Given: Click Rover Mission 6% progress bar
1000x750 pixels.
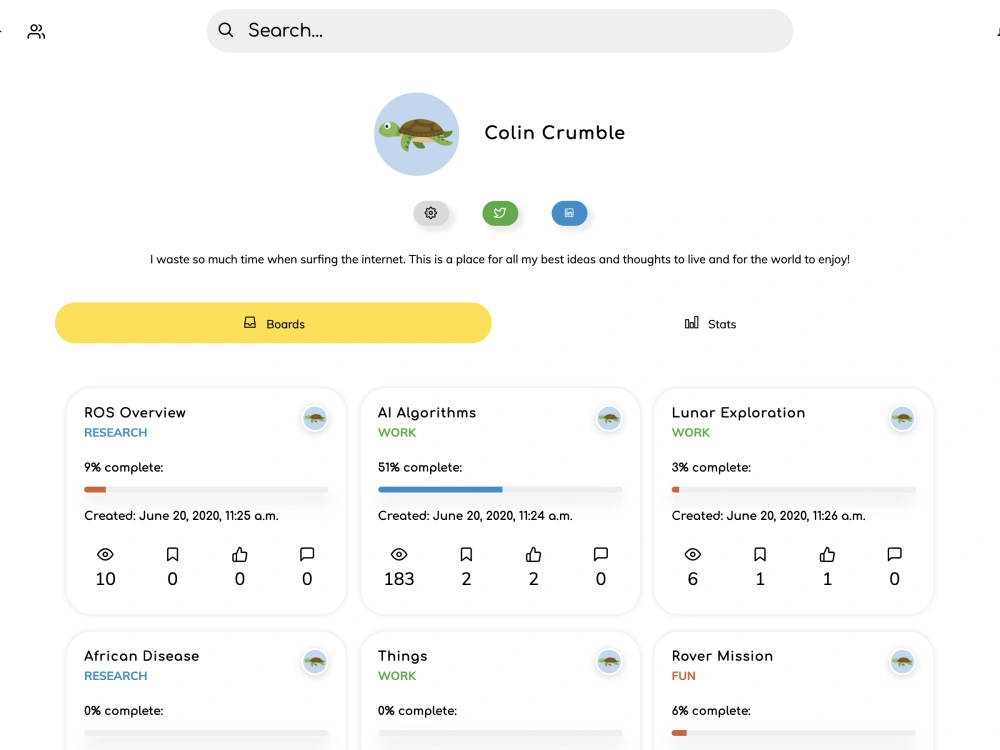Looking at the screenshot, I should click(793, 733).
